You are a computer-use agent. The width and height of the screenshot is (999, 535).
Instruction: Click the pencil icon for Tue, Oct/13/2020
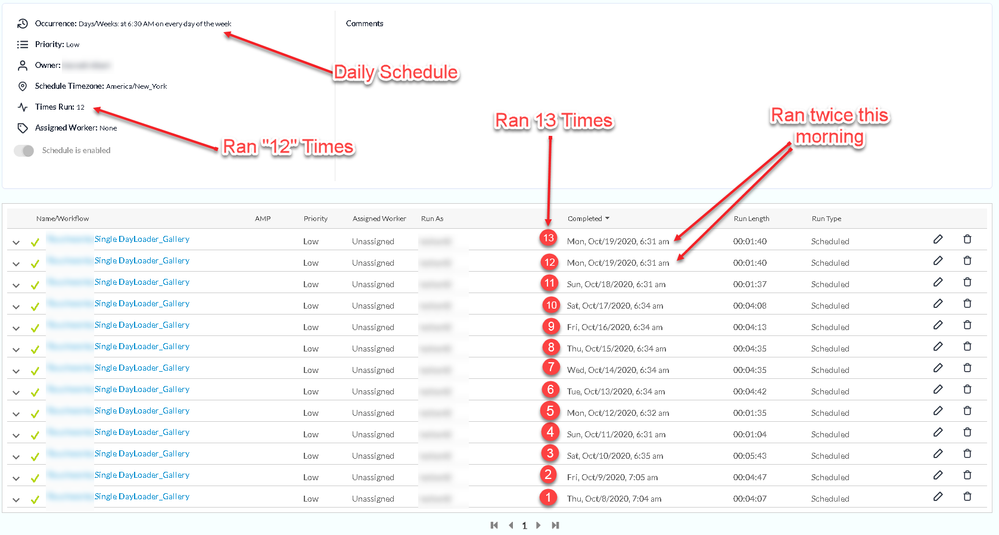[938, 389]
